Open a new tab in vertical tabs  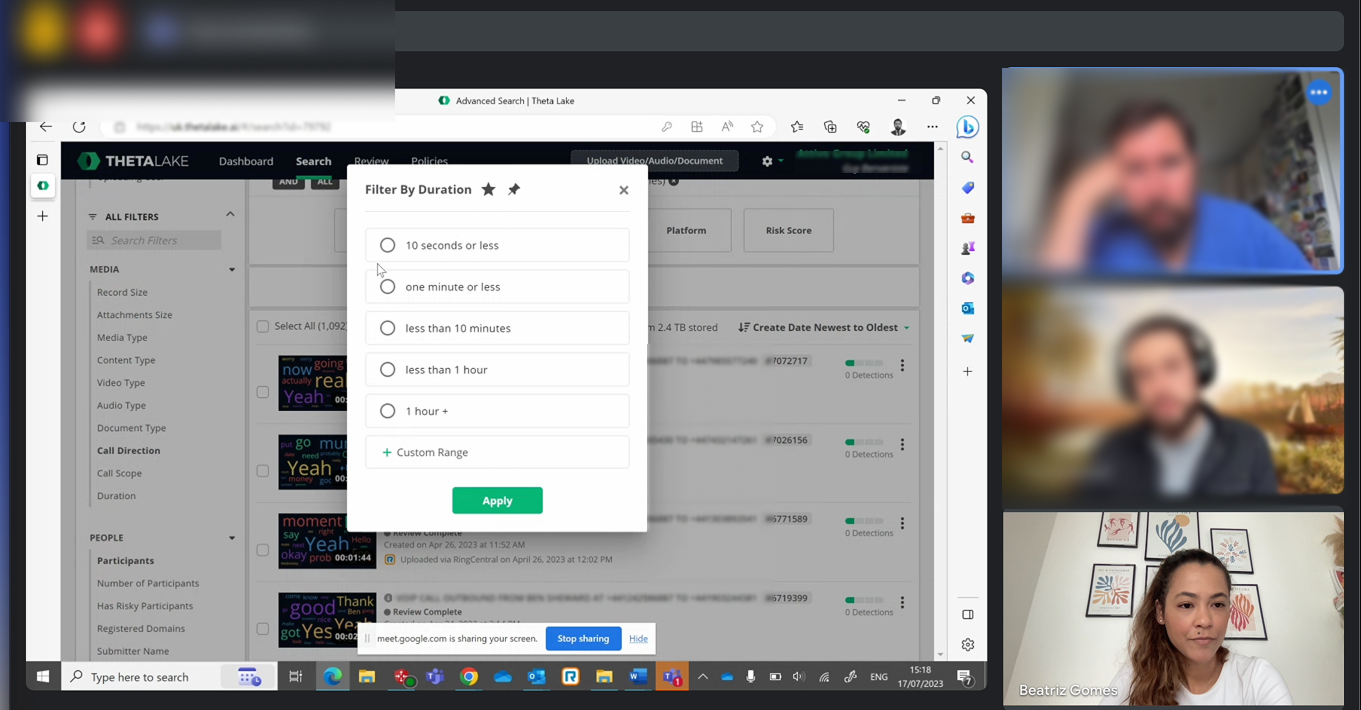(42, 216)
